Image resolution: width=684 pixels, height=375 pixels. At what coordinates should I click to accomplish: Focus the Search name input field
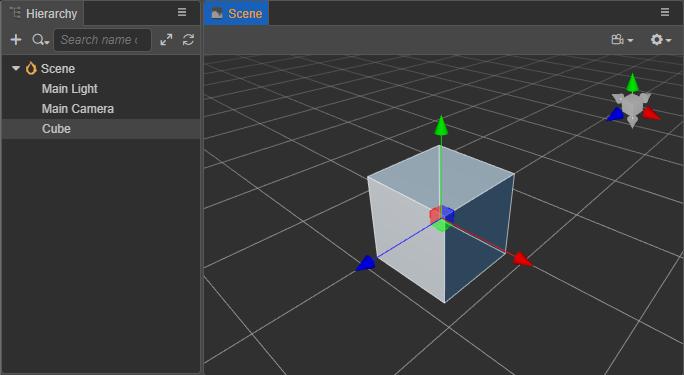(x=102, y=40)
